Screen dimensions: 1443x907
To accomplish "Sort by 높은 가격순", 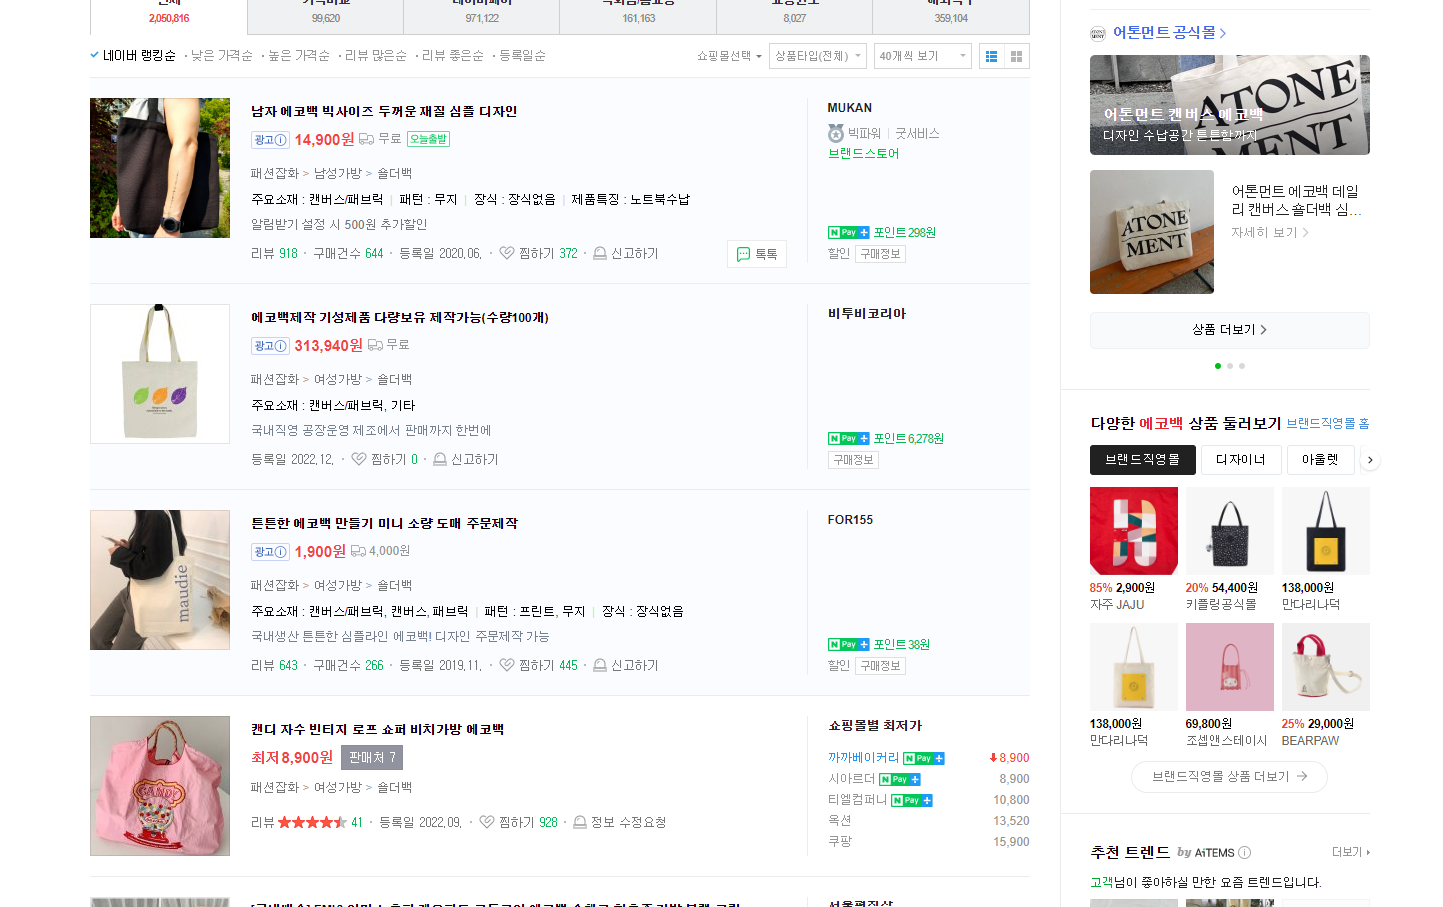I will click(299, 56).
